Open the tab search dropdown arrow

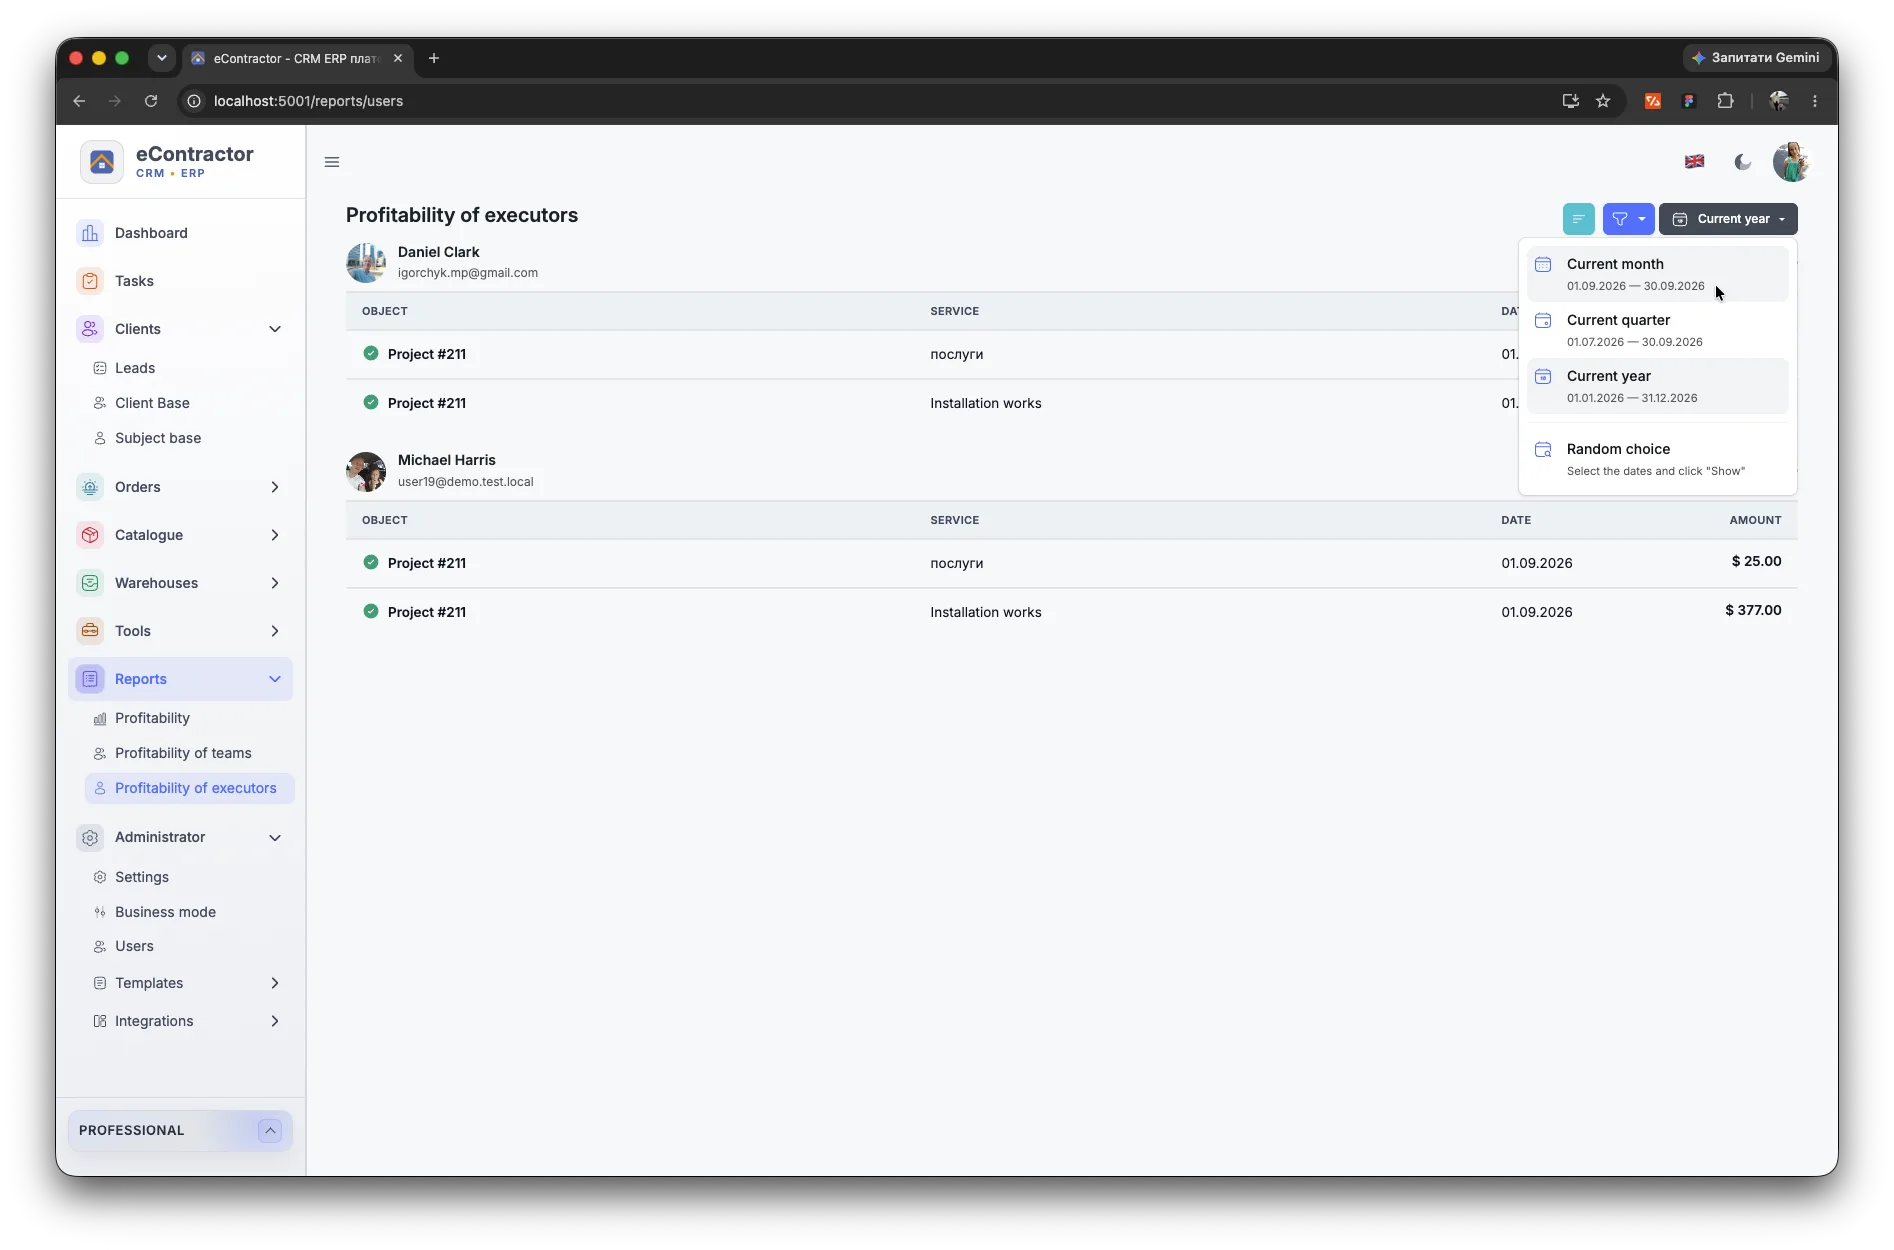[162, 58]
